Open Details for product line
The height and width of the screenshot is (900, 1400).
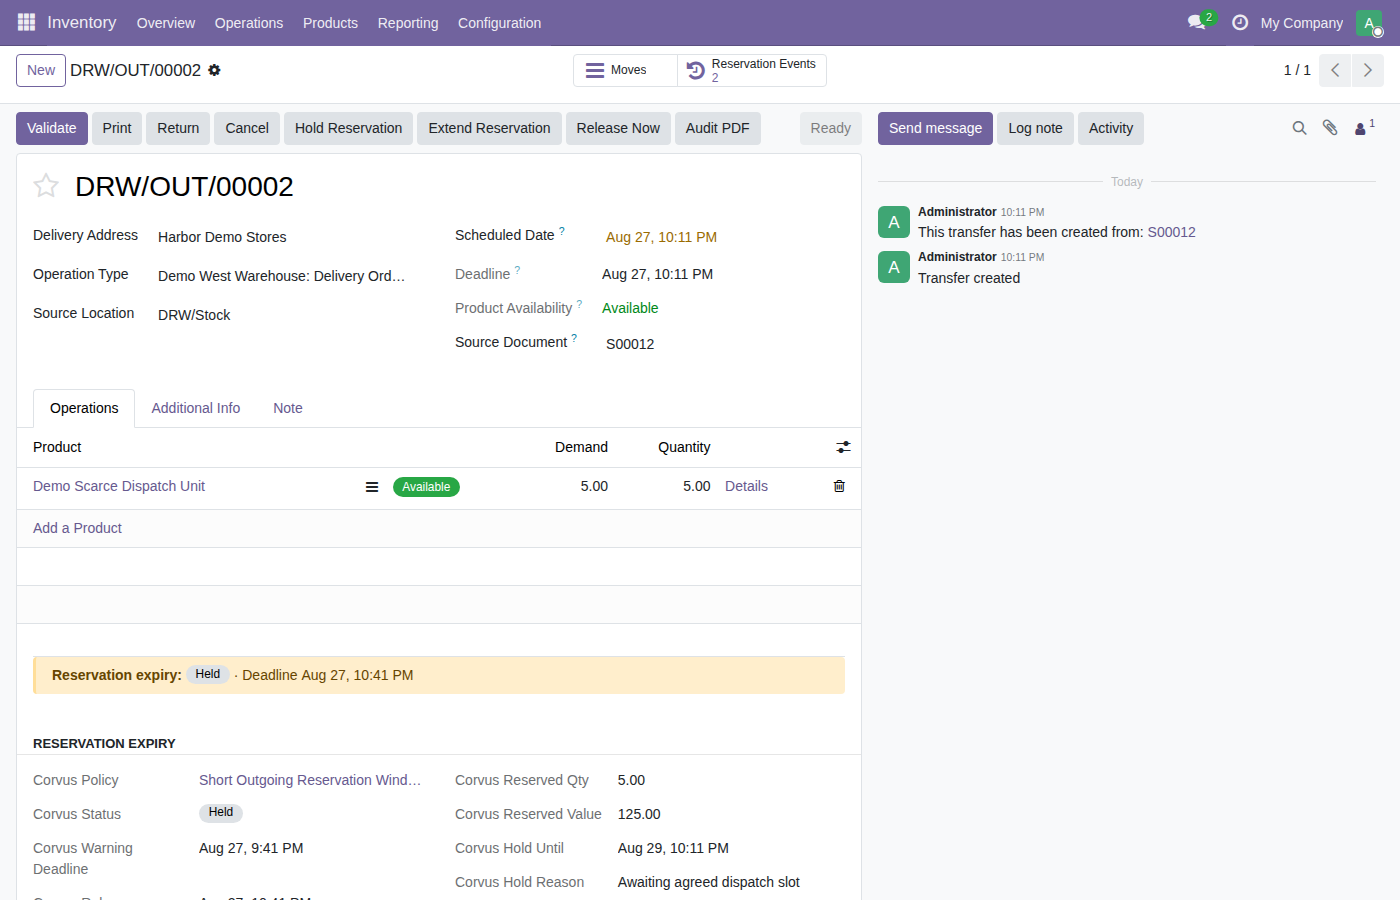pos(746,486)
